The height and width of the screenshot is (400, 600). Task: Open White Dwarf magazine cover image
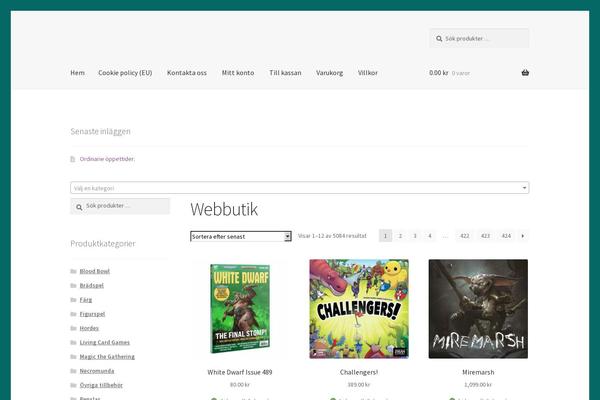click(240, 309)
